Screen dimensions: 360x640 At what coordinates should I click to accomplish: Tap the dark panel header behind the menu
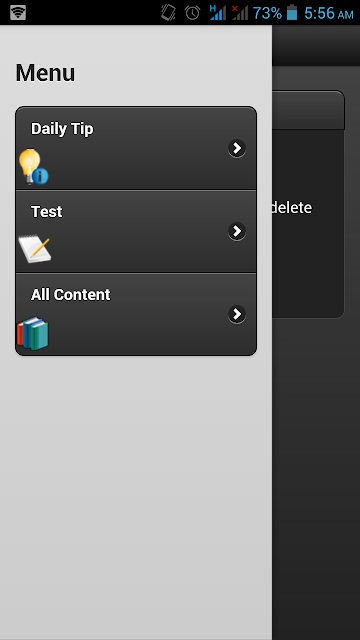[x=308, y=110]
